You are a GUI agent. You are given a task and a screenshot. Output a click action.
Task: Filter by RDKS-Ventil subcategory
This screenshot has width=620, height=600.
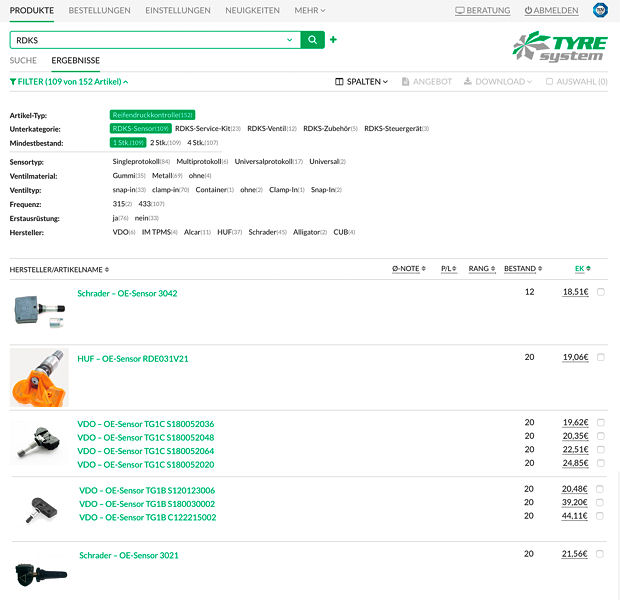coord(272,129)
